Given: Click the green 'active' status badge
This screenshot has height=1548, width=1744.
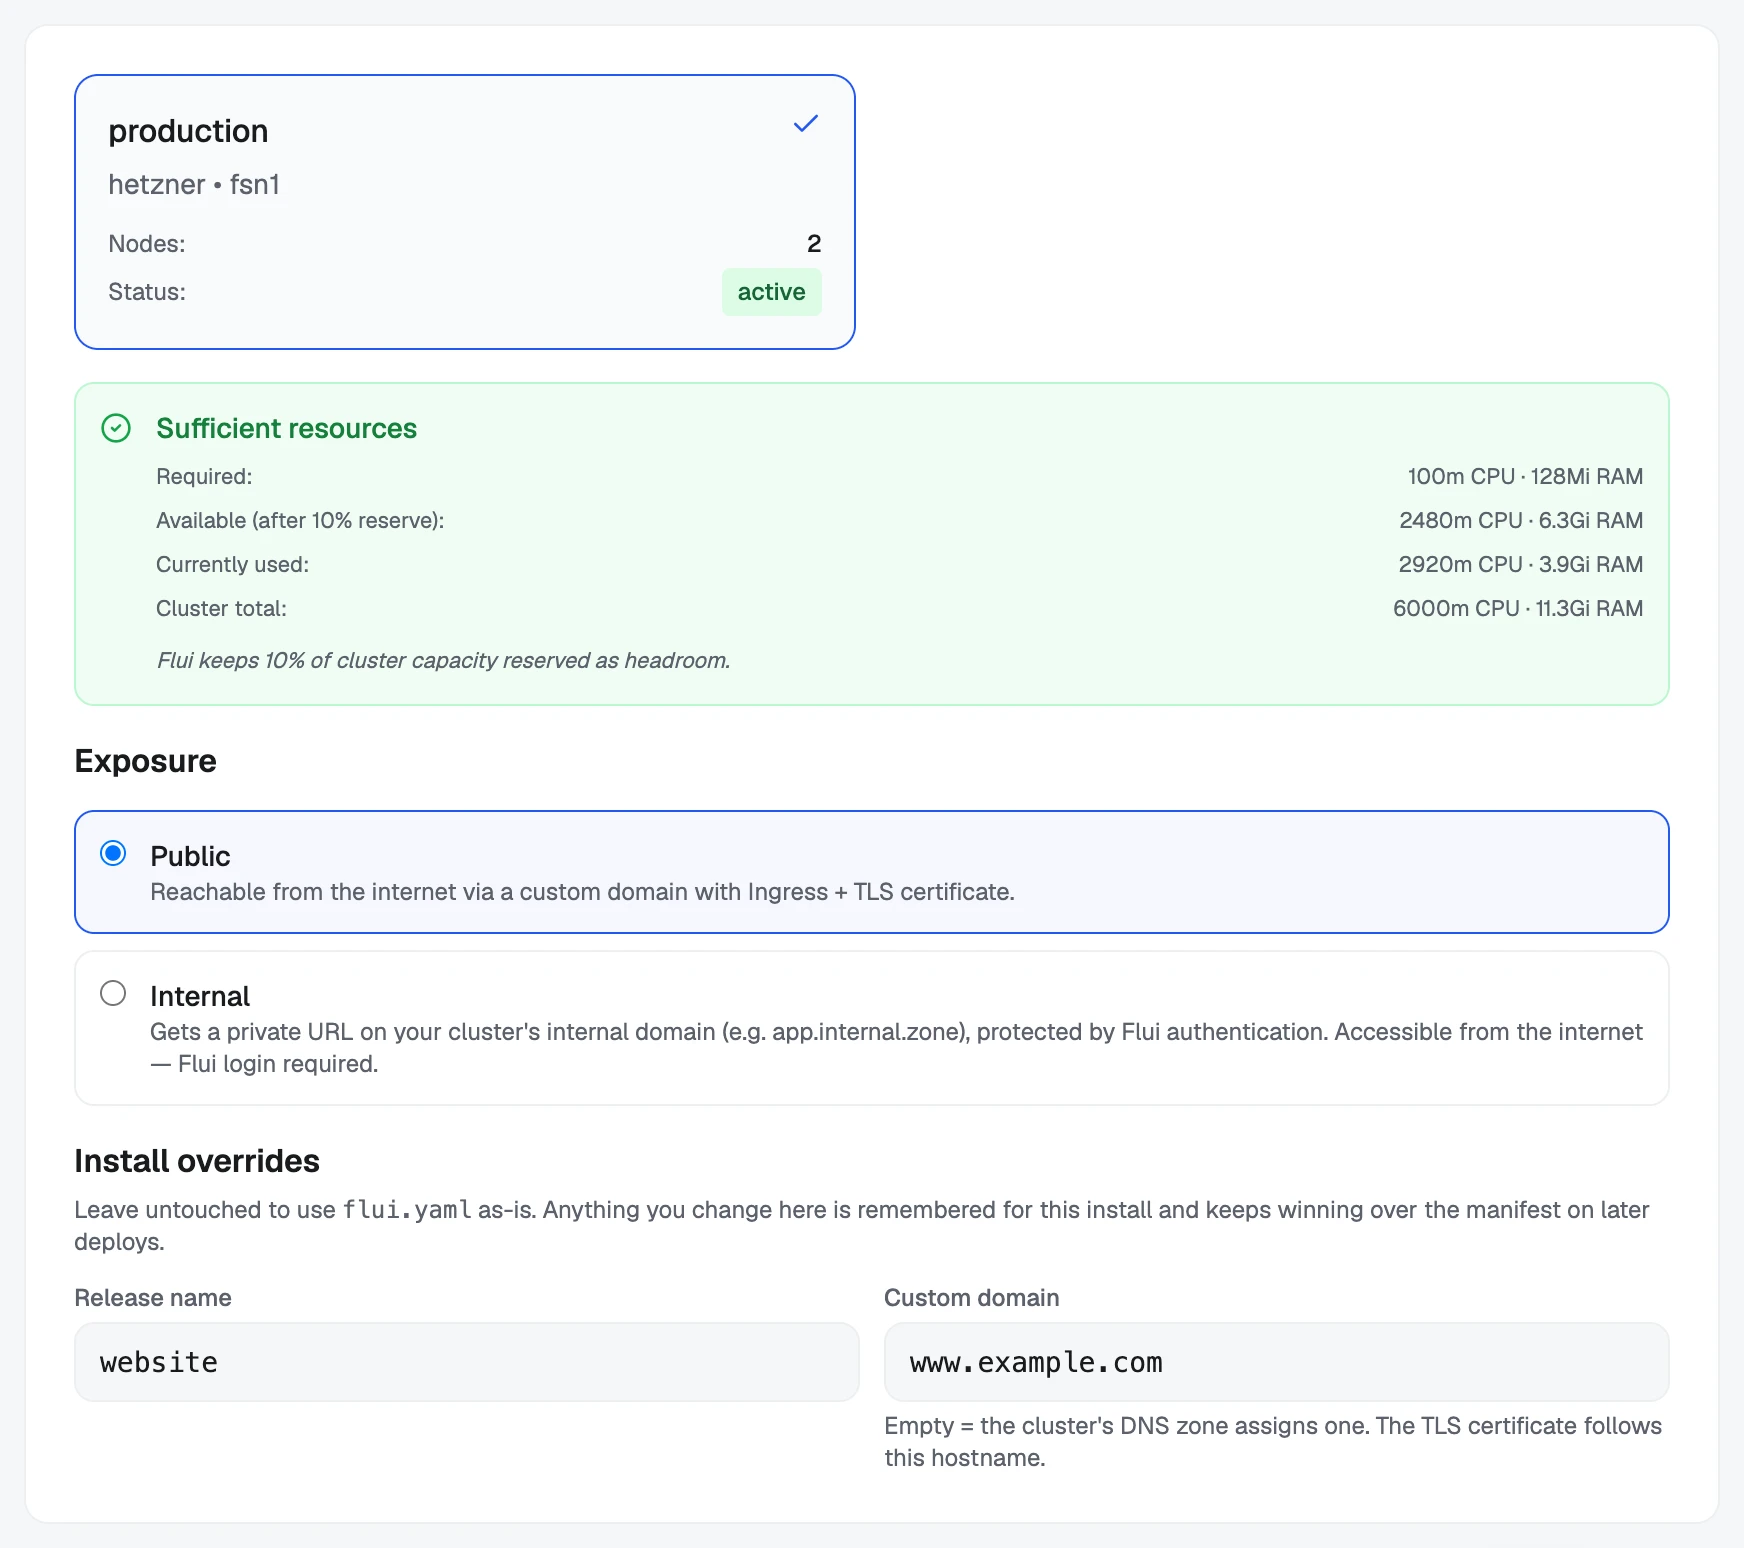Looking at the screenshot, I should [772, 292].
